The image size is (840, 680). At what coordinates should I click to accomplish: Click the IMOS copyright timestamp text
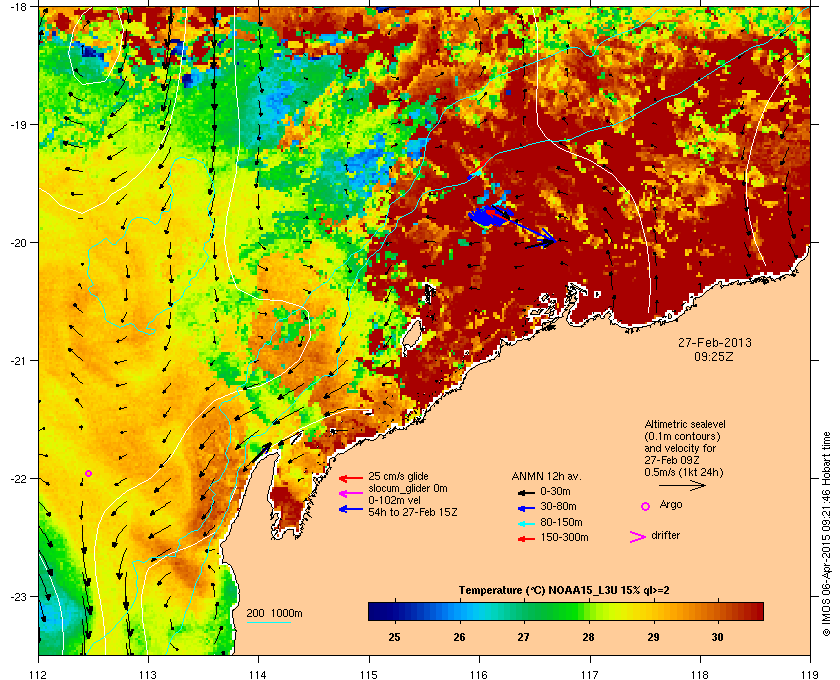pyautogui.click(x=826, y=533)
